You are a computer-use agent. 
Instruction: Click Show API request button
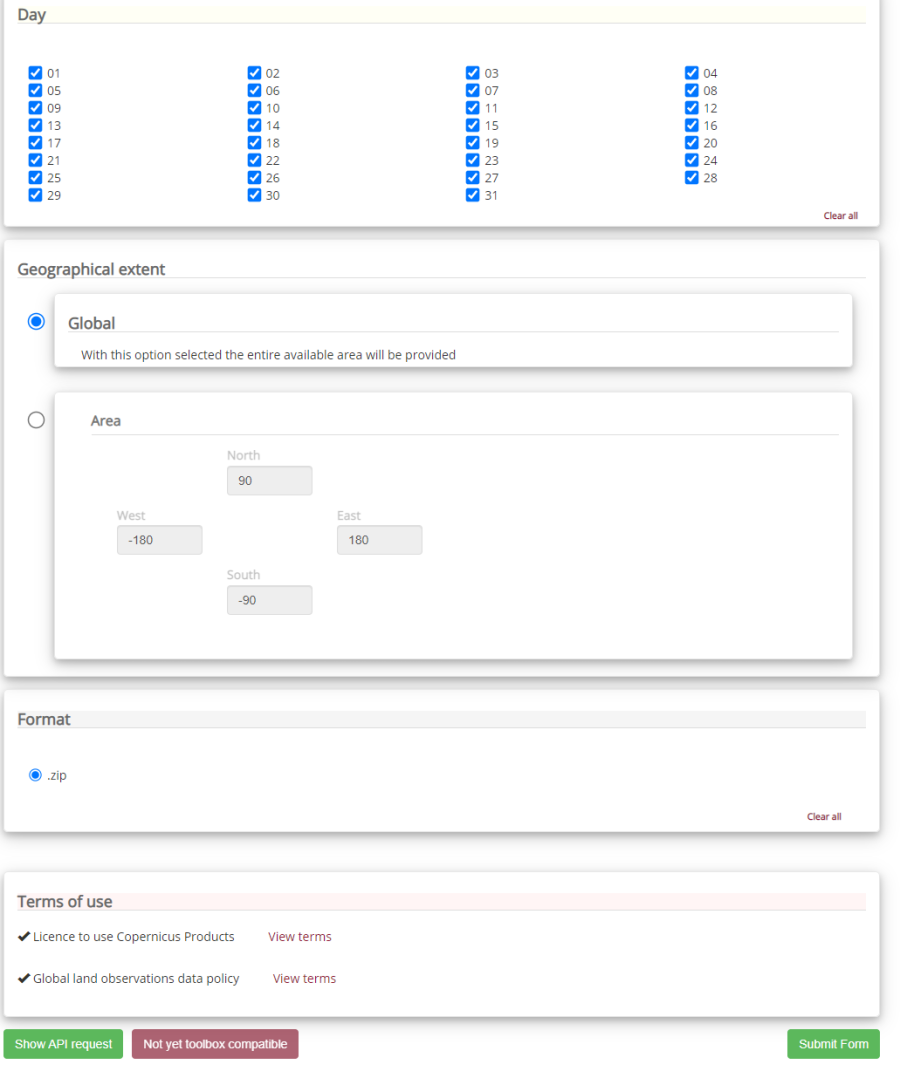pyautogui.click(x=63, y=1044)
